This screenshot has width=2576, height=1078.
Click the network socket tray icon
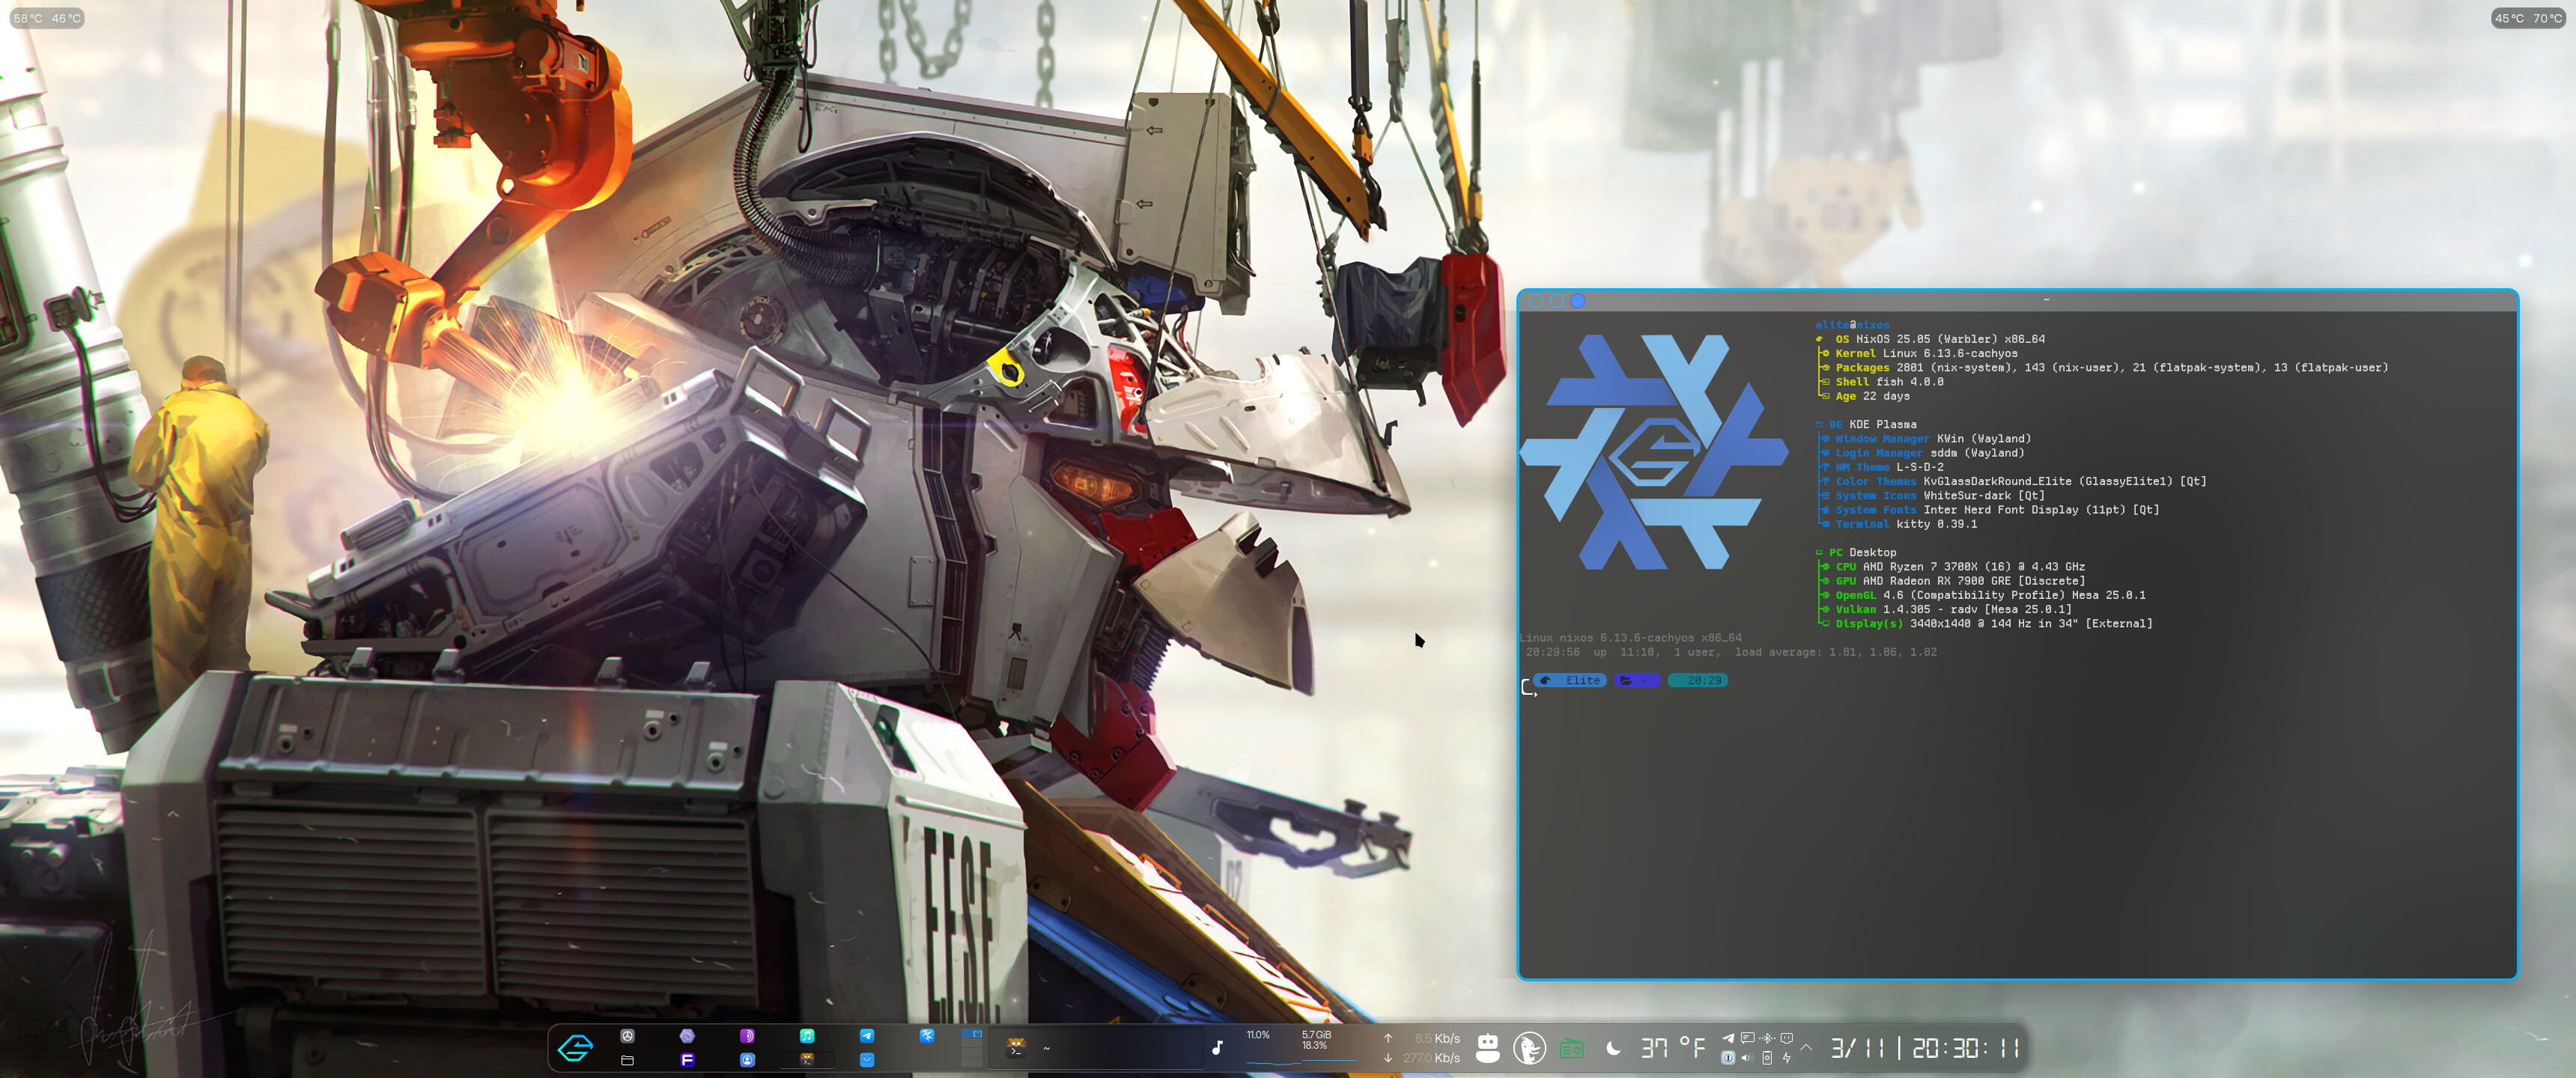tap(1787, 1038)
